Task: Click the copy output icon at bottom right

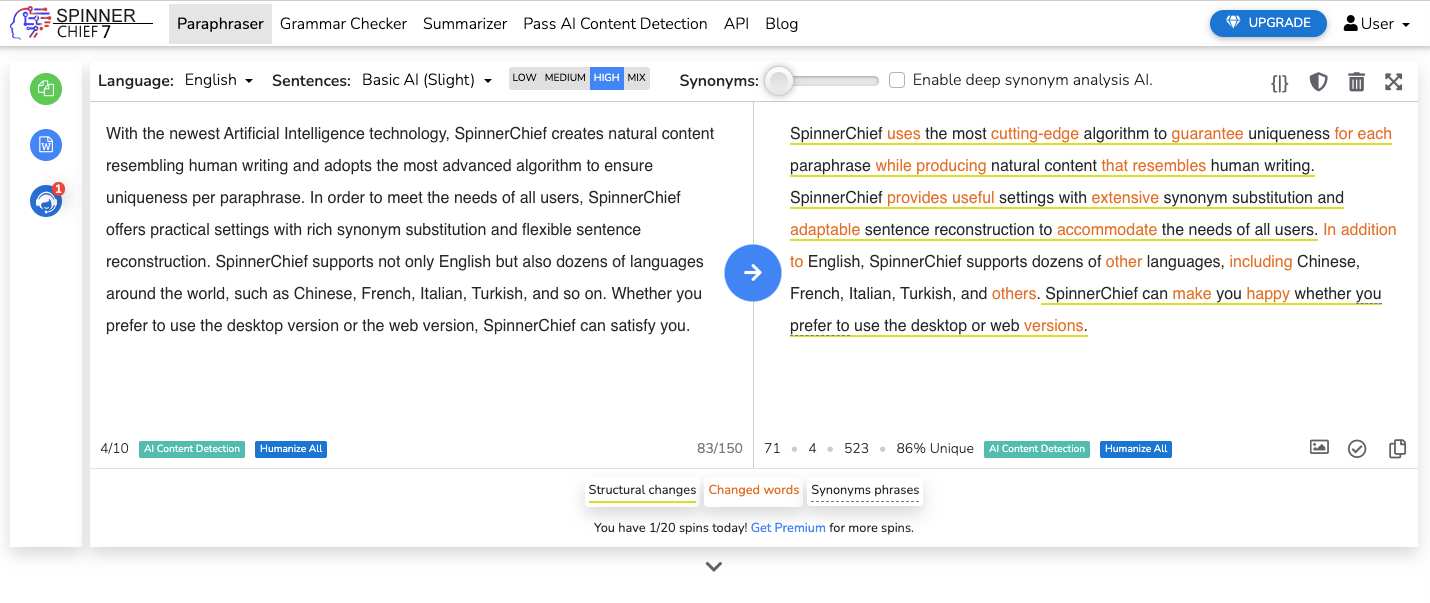Action: (x=1397, y=449)
